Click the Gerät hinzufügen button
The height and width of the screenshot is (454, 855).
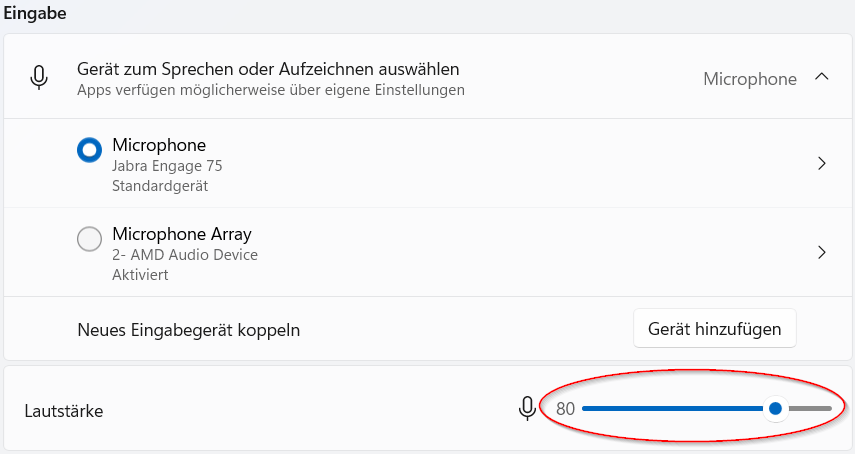(715, 329)
